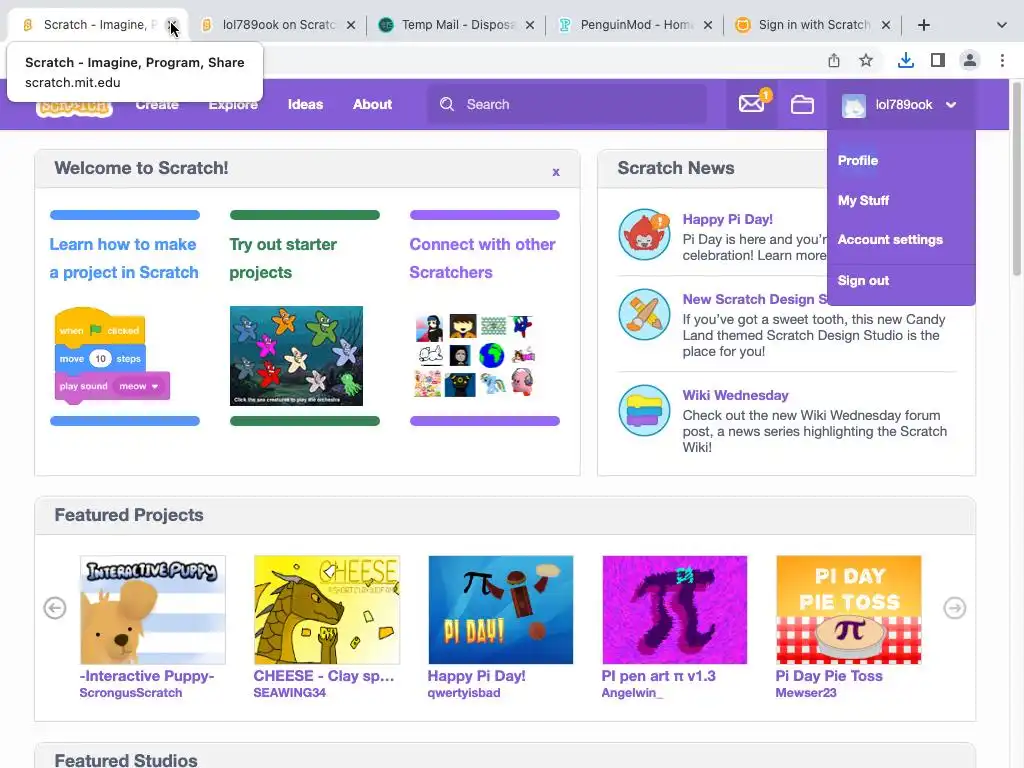Open the Happy Pi Day! headline
1024x768 pixels.
728,219
